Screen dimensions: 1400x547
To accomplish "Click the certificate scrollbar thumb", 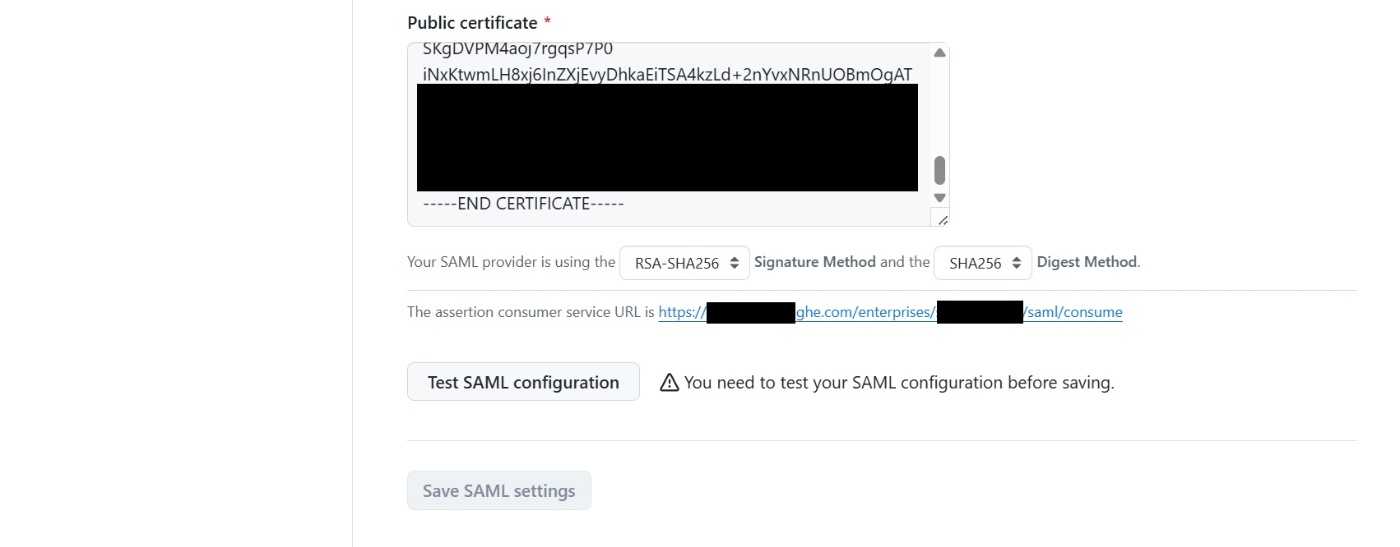I will 939,171.
